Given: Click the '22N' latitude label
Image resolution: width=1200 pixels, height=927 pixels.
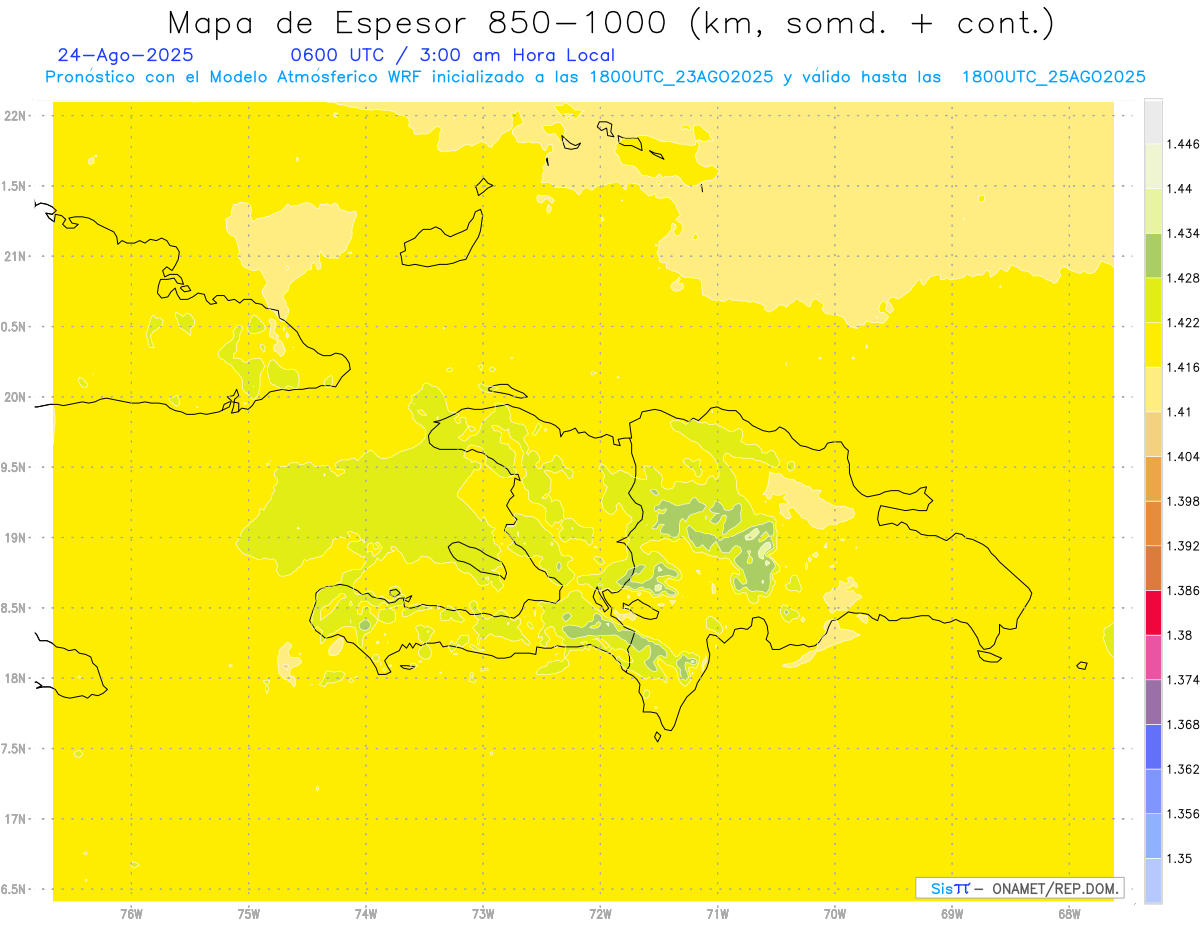Looking at the screenshot, I should point(16,116).
